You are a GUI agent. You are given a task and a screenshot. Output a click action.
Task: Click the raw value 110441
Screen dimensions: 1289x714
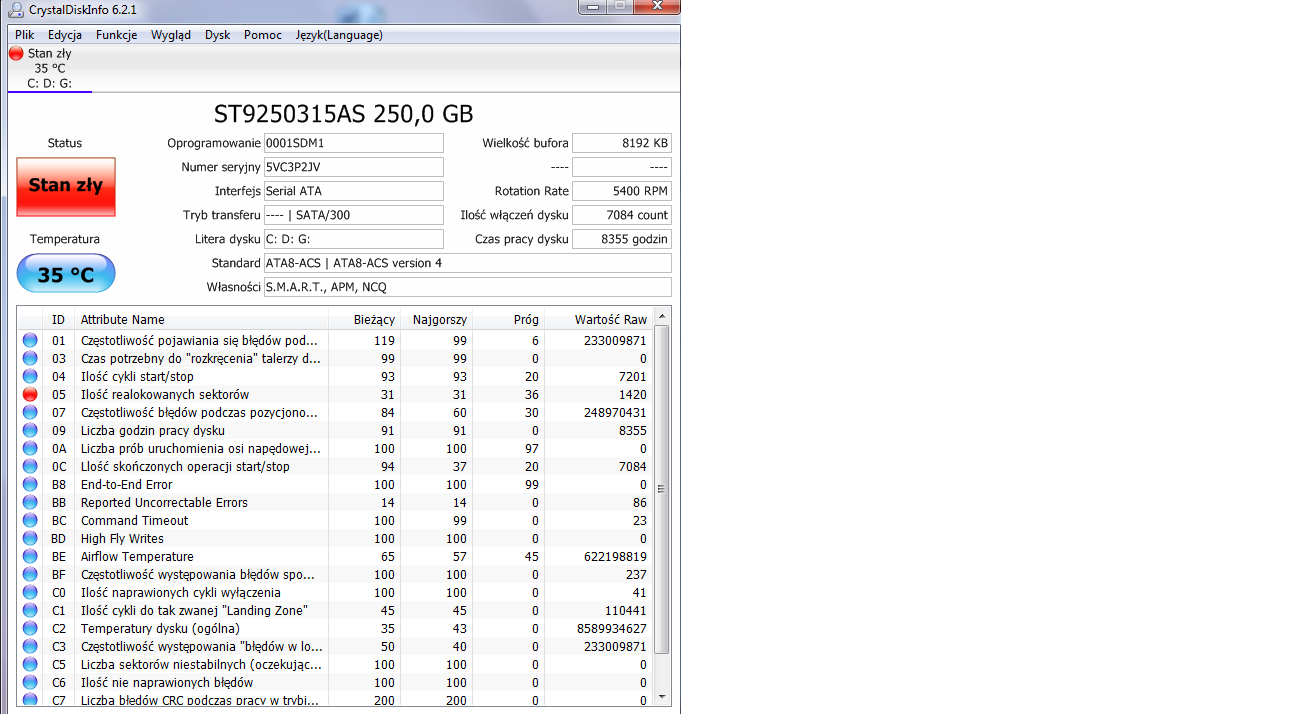coord(626,611)
